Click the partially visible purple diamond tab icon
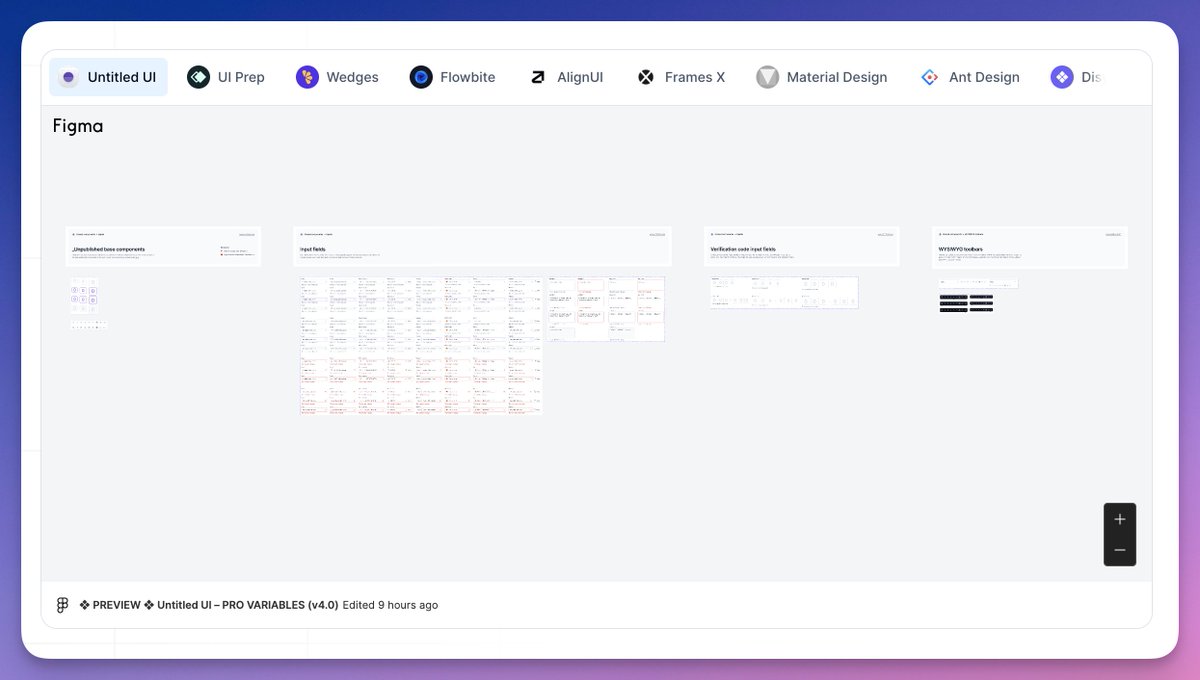 [1062, 77]
